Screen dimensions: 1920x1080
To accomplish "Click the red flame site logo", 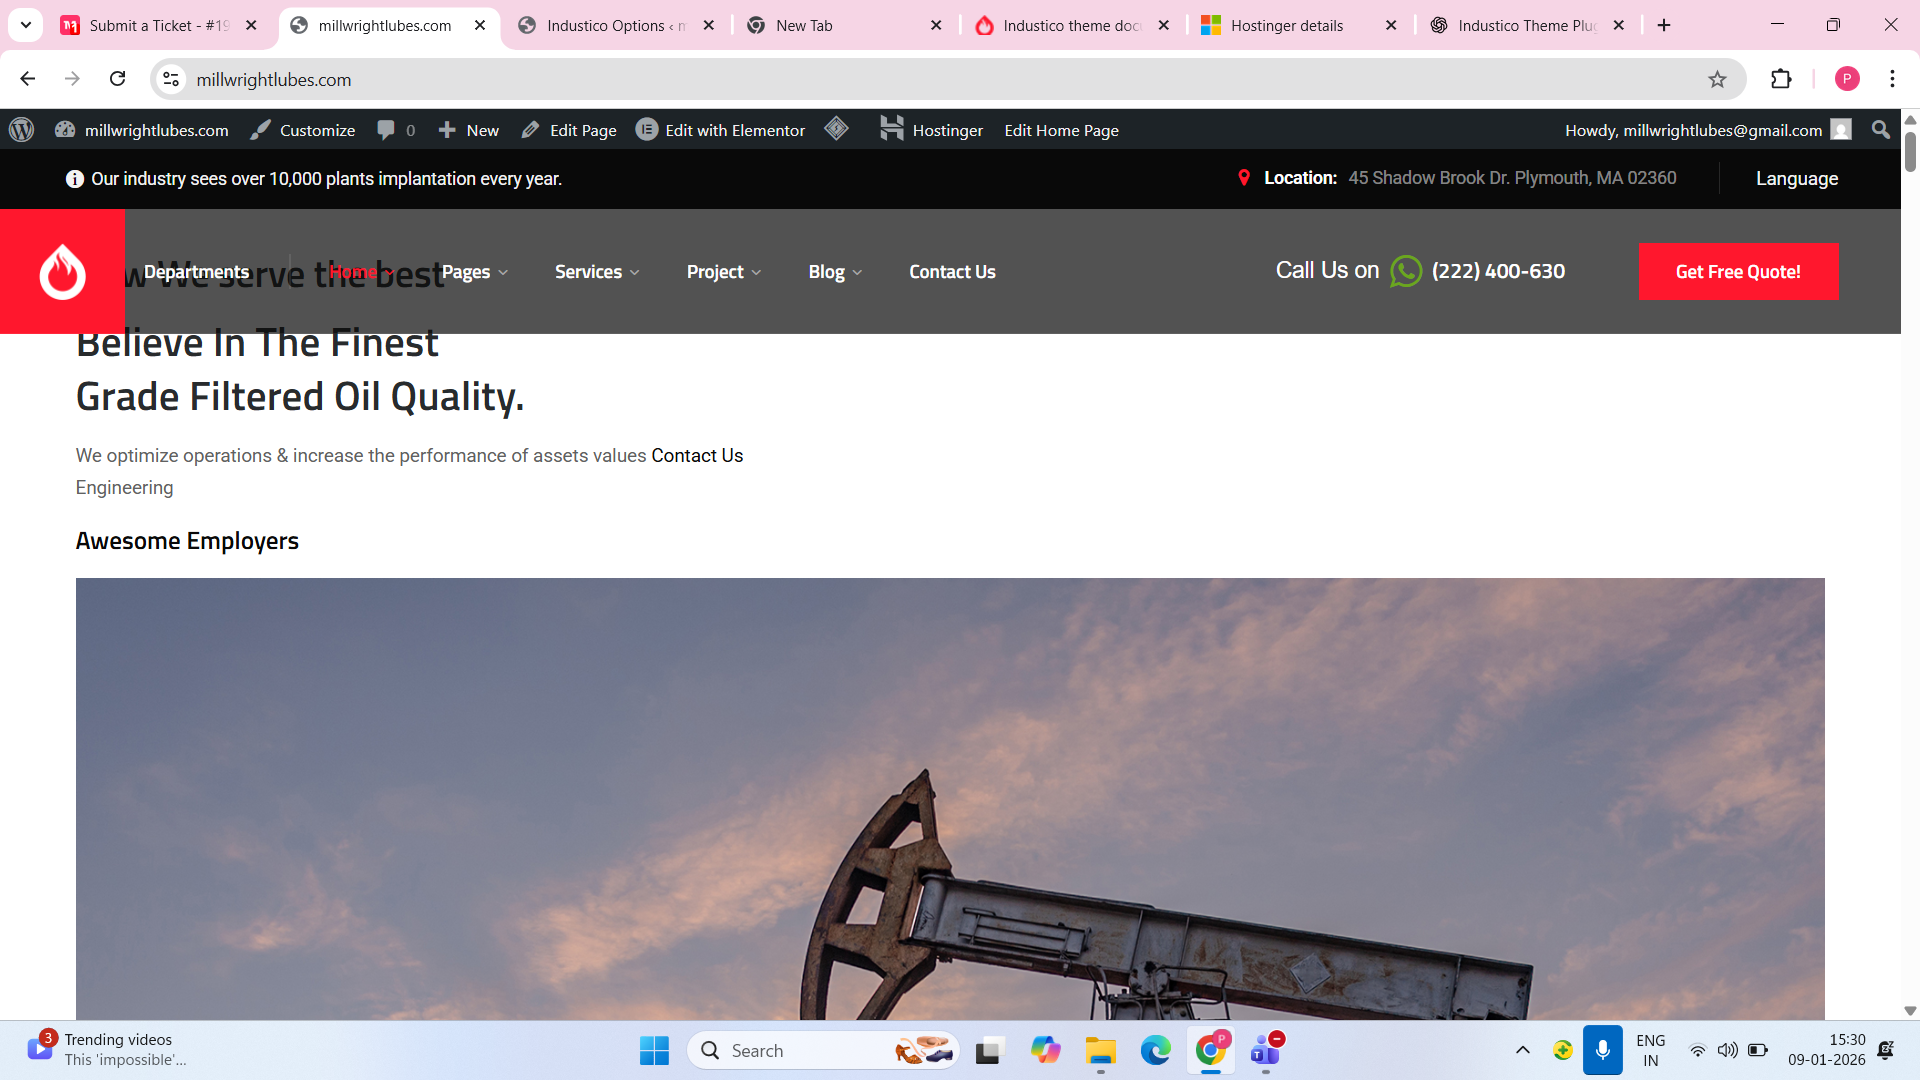I will tap(62, 272).
